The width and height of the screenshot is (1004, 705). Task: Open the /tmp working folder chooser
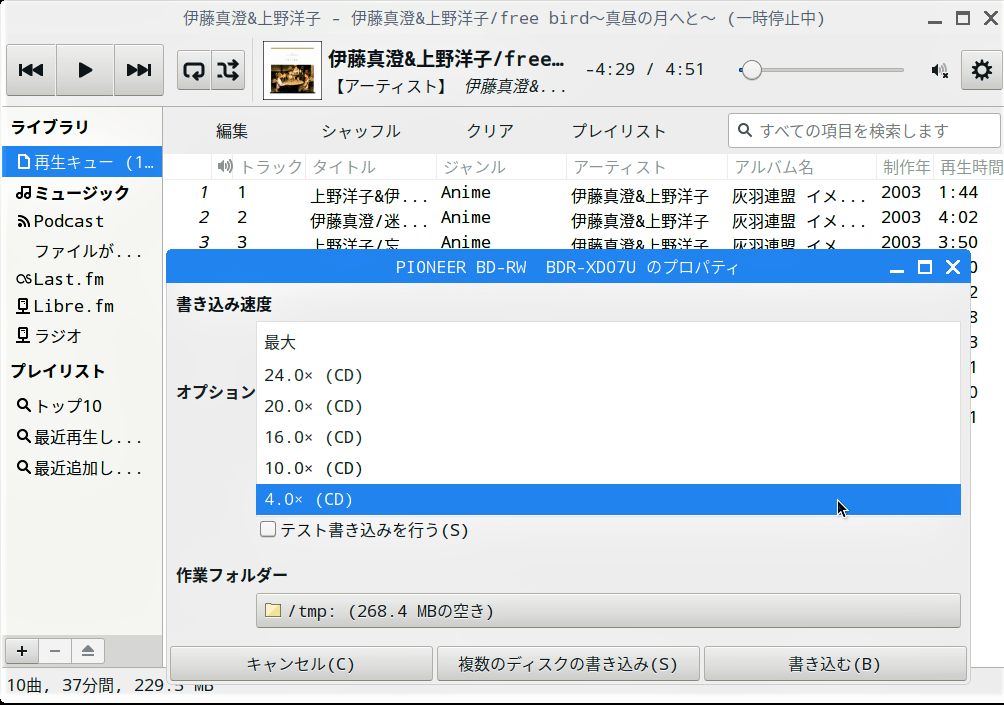tap(608, 610)
